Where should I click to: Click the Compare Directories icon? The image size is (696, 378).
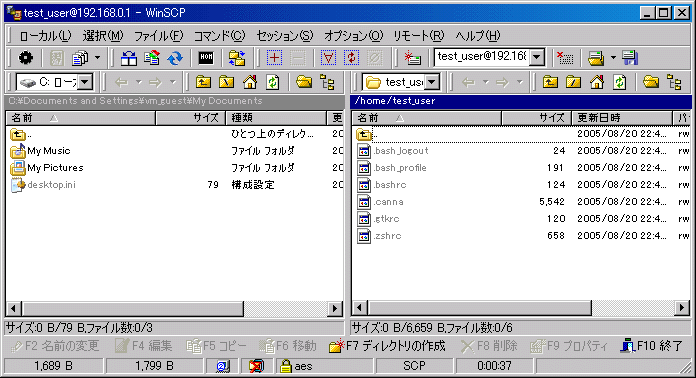(x=129, y=58)
